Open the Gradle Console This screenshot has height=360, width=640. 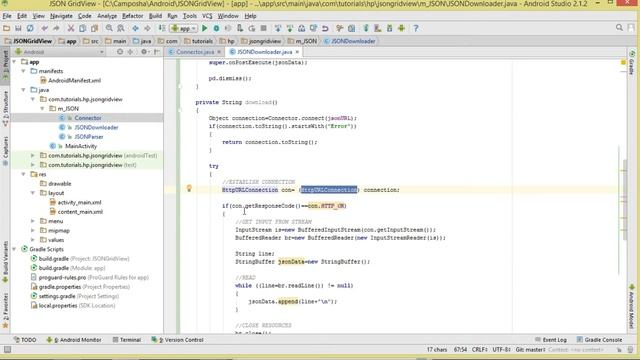coord(599,340)
